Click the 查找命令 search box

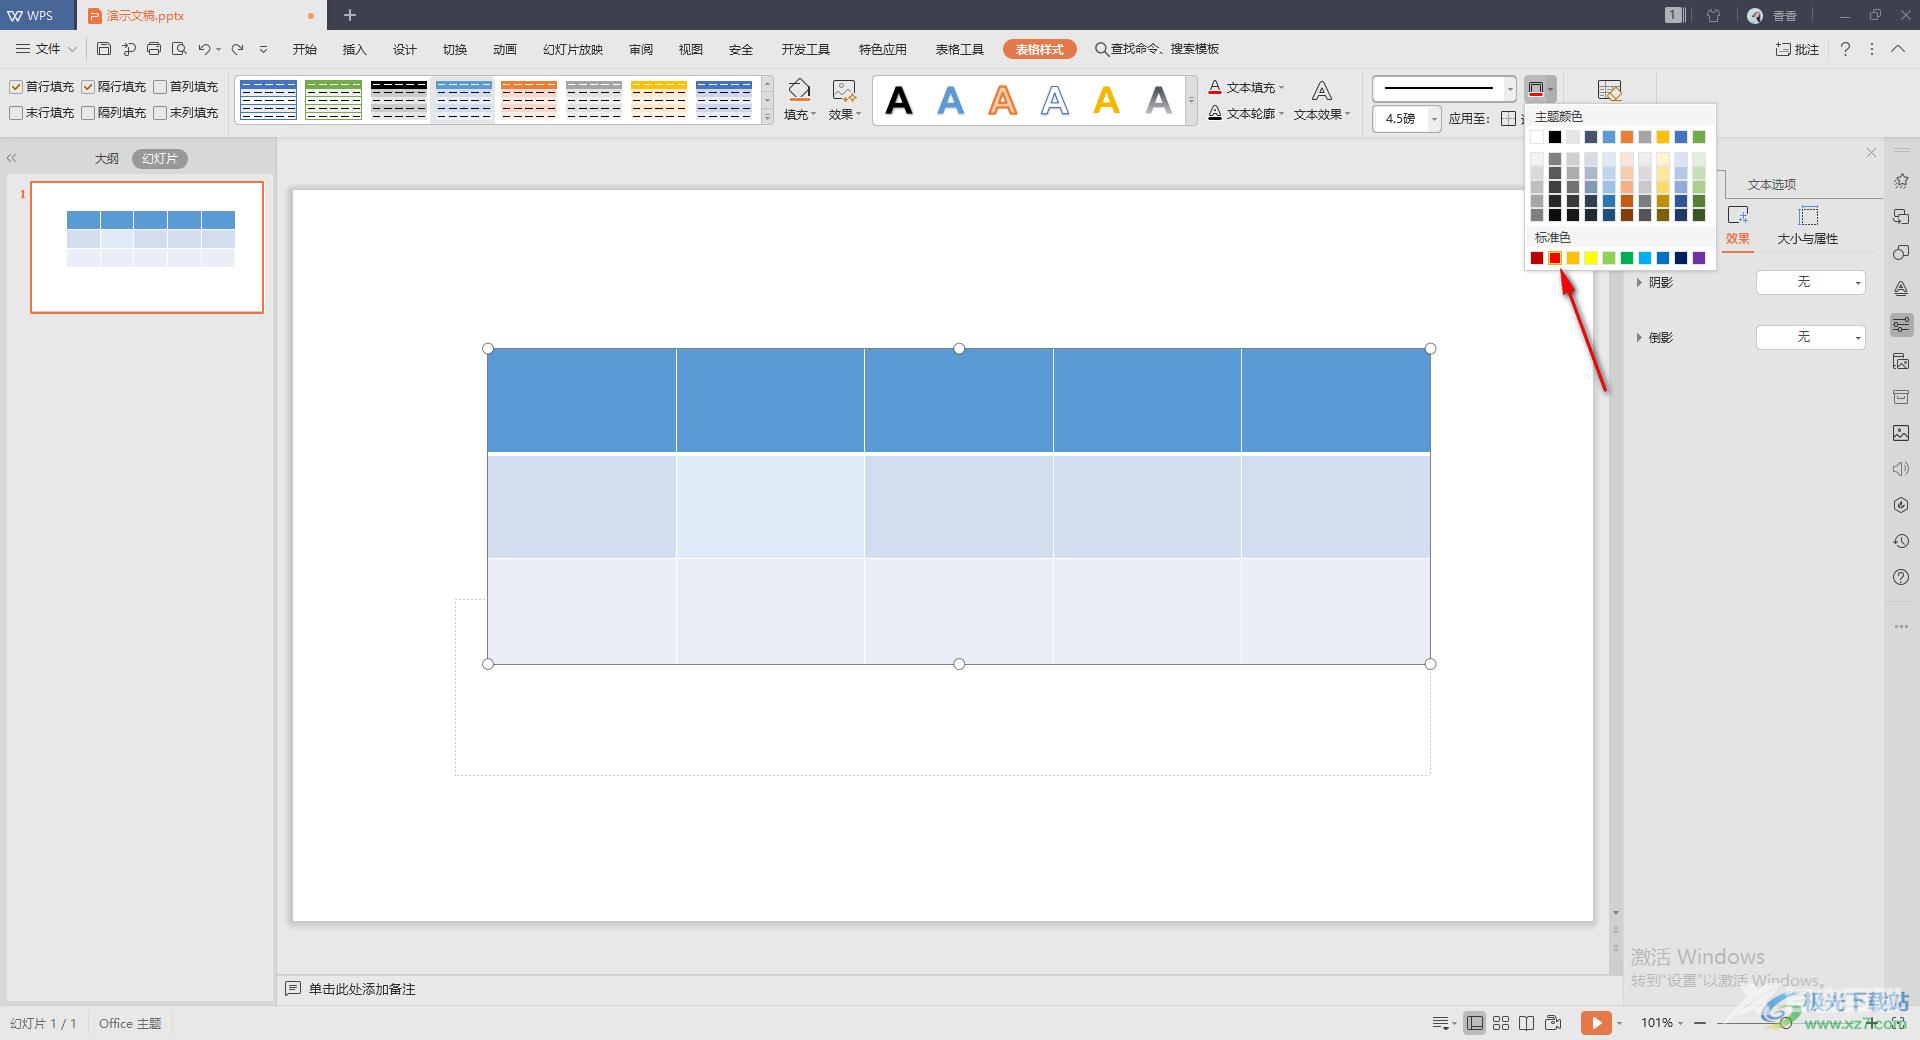(x=1157, y=49)
